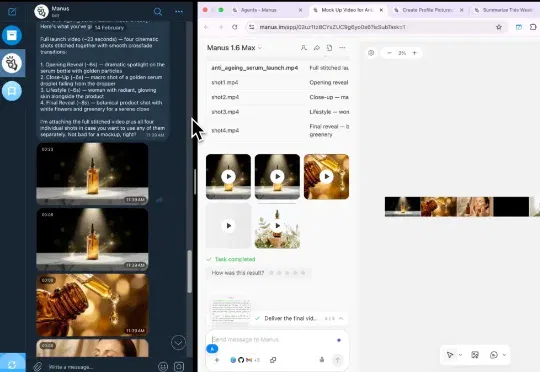The image size is (540, 372).
Task: Click the site info icon in the address bar
Action: [x=251, y=27]
